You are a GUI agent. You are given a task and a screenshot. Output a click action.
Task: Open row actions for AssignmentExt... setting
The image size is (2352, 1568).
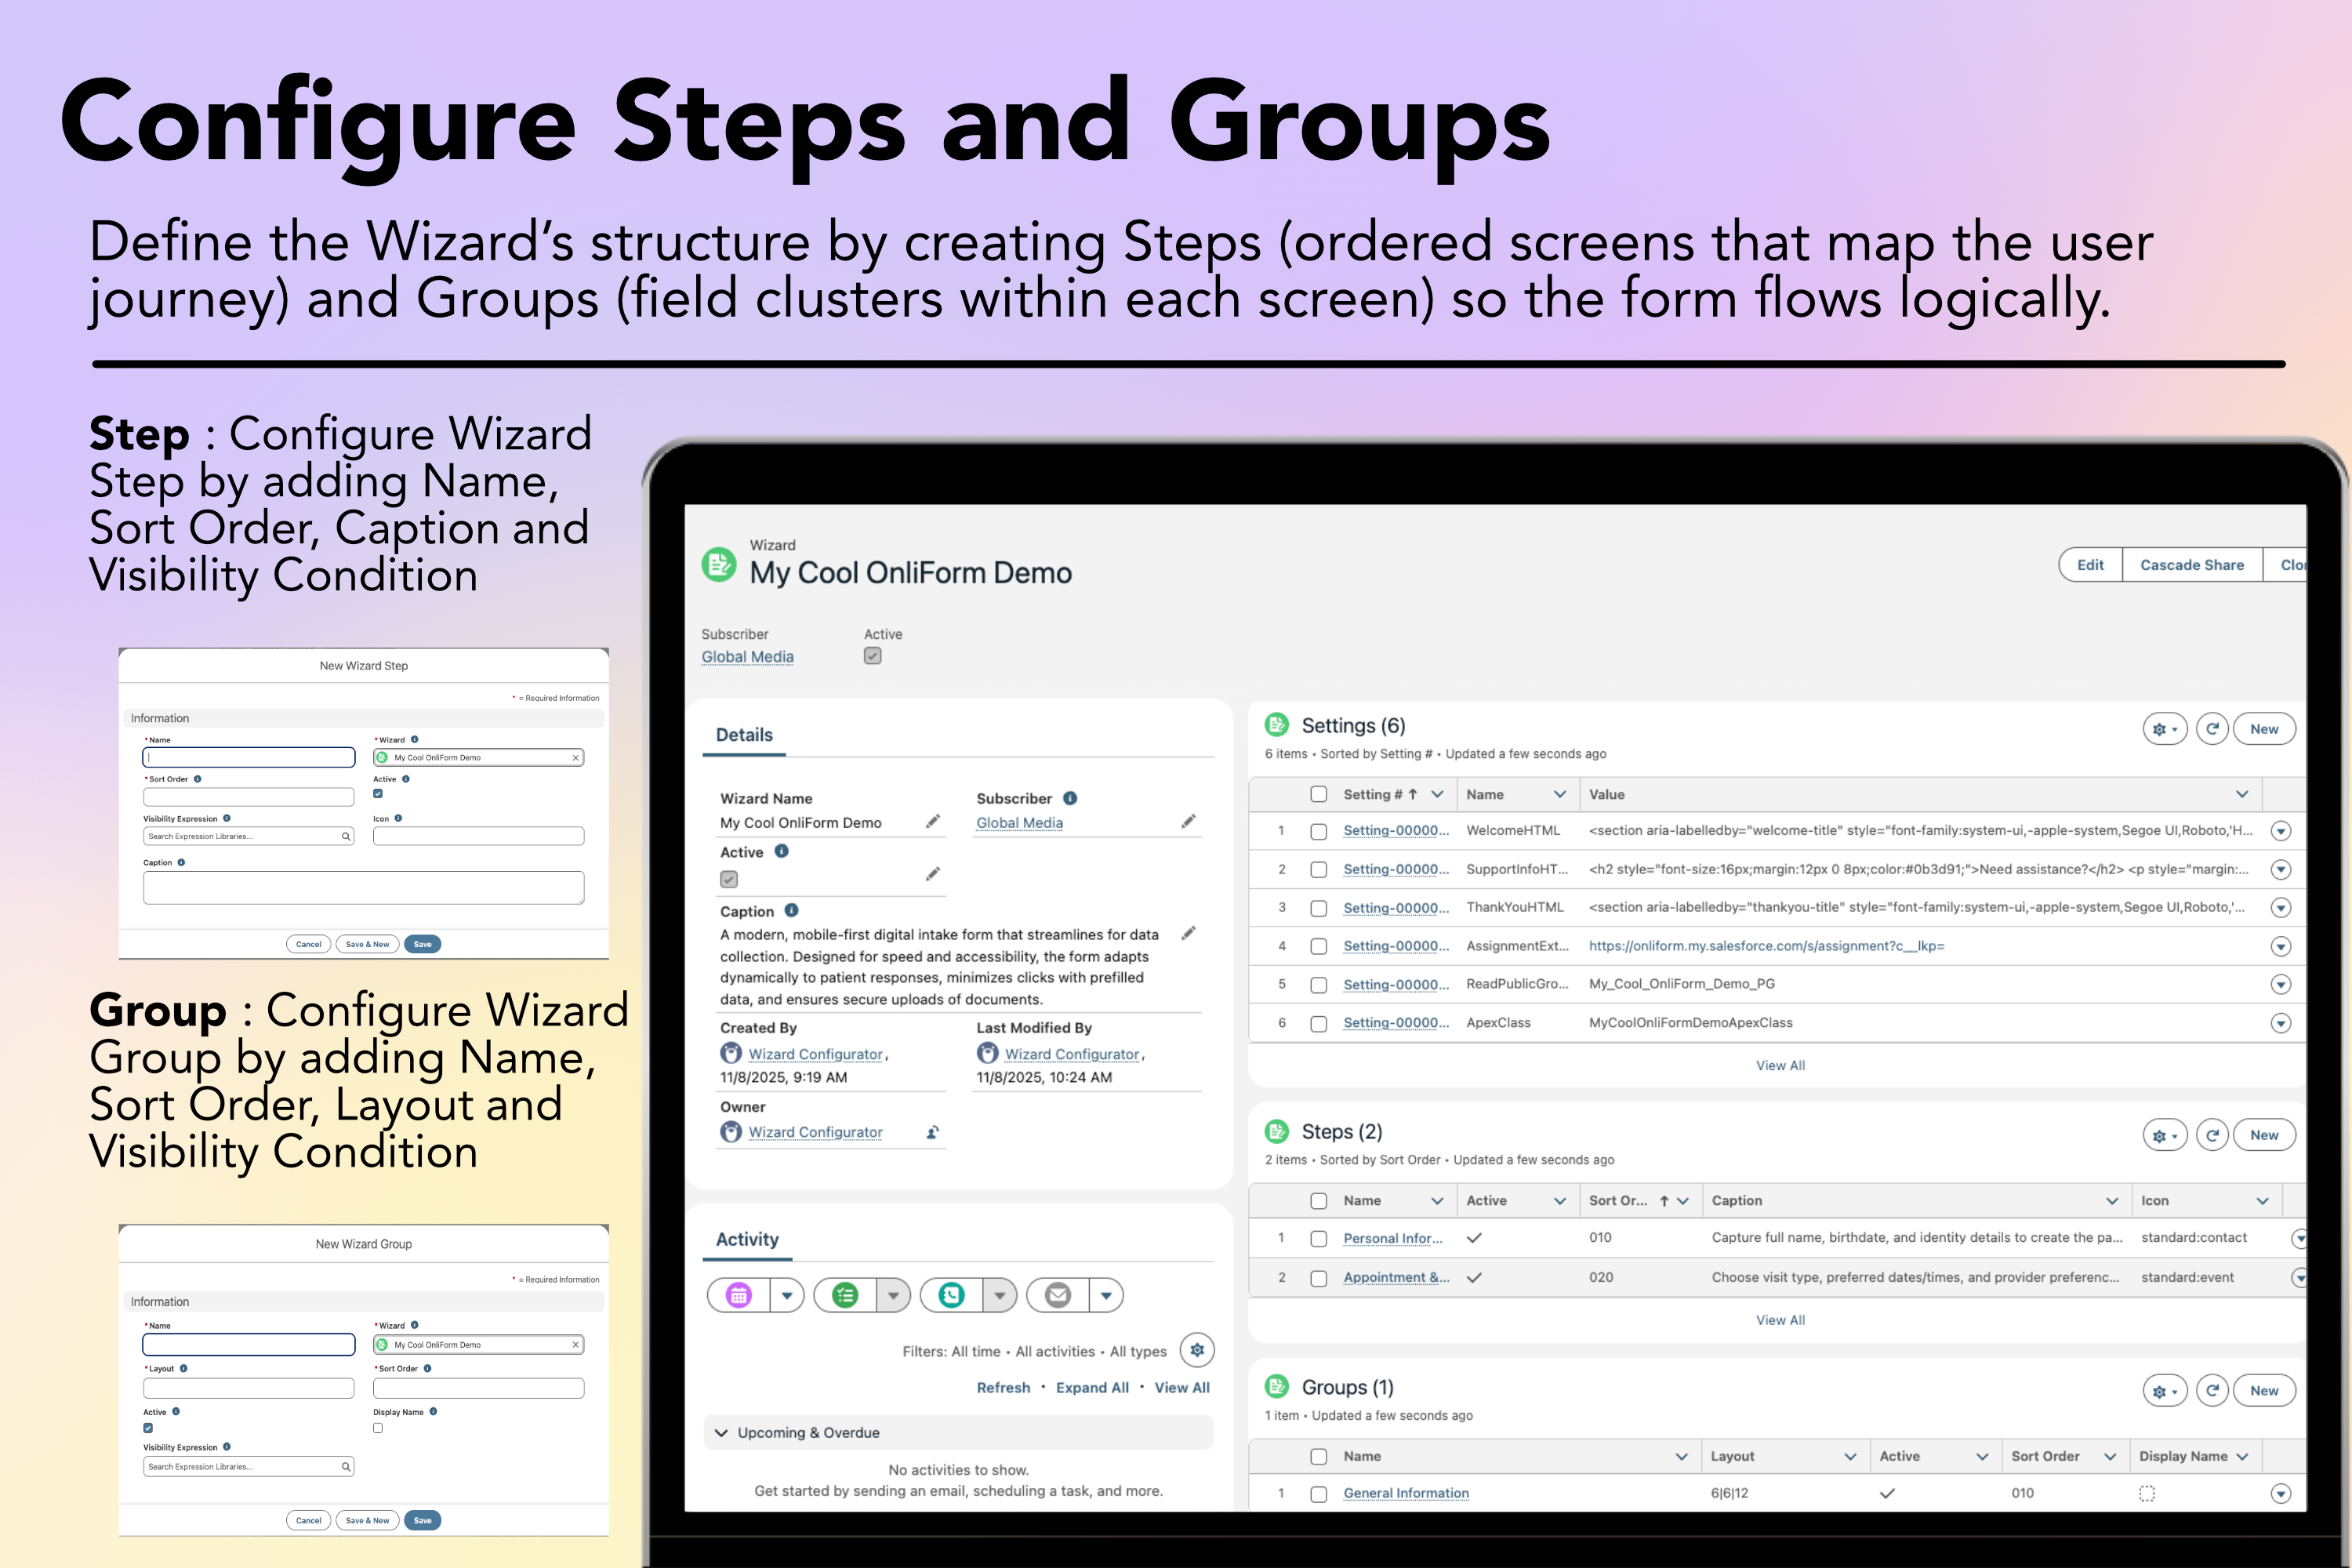[2281, 946]
